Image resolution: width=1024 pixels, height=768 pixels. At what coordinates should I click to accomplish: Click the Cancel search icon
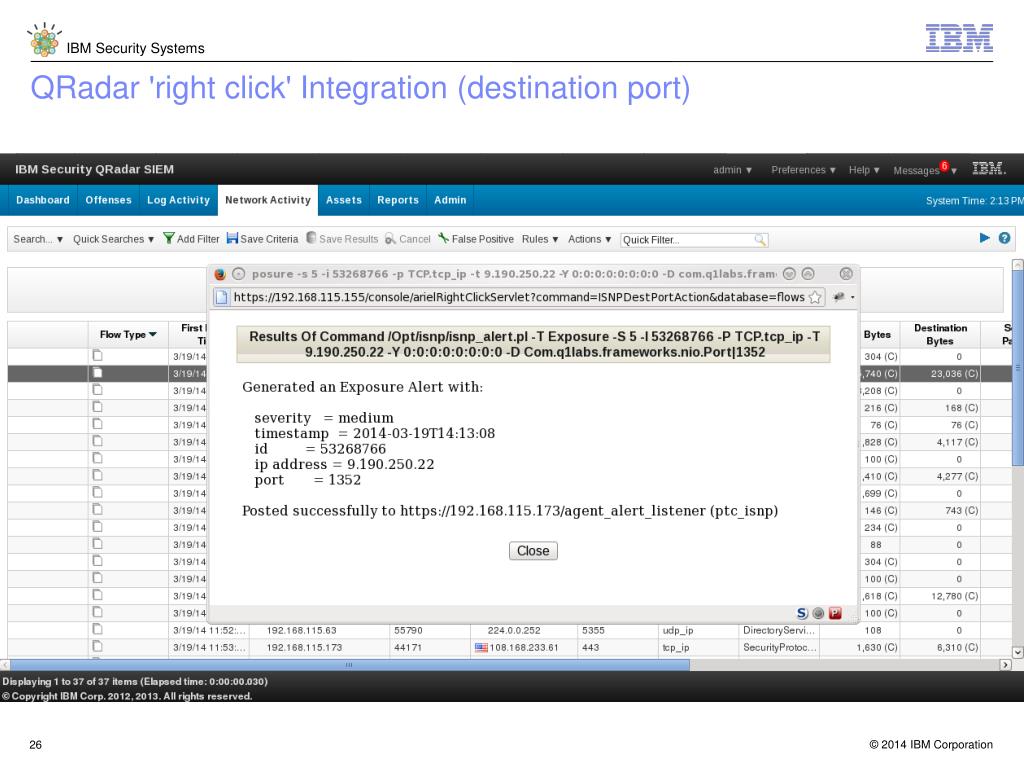391,239
